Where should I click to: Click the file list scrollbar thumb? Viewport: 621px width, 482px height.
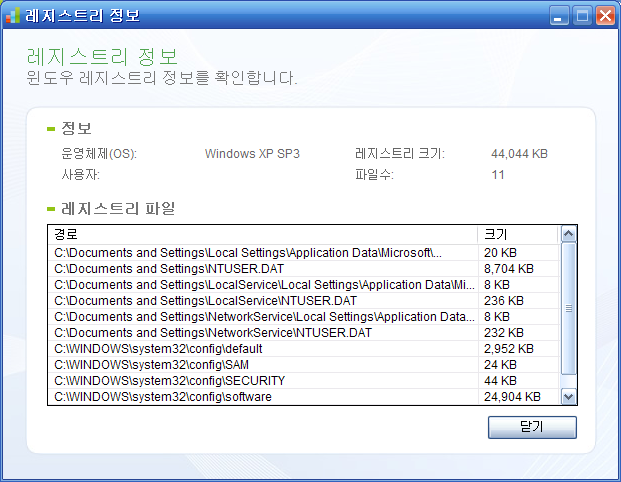tap(569, 308)
